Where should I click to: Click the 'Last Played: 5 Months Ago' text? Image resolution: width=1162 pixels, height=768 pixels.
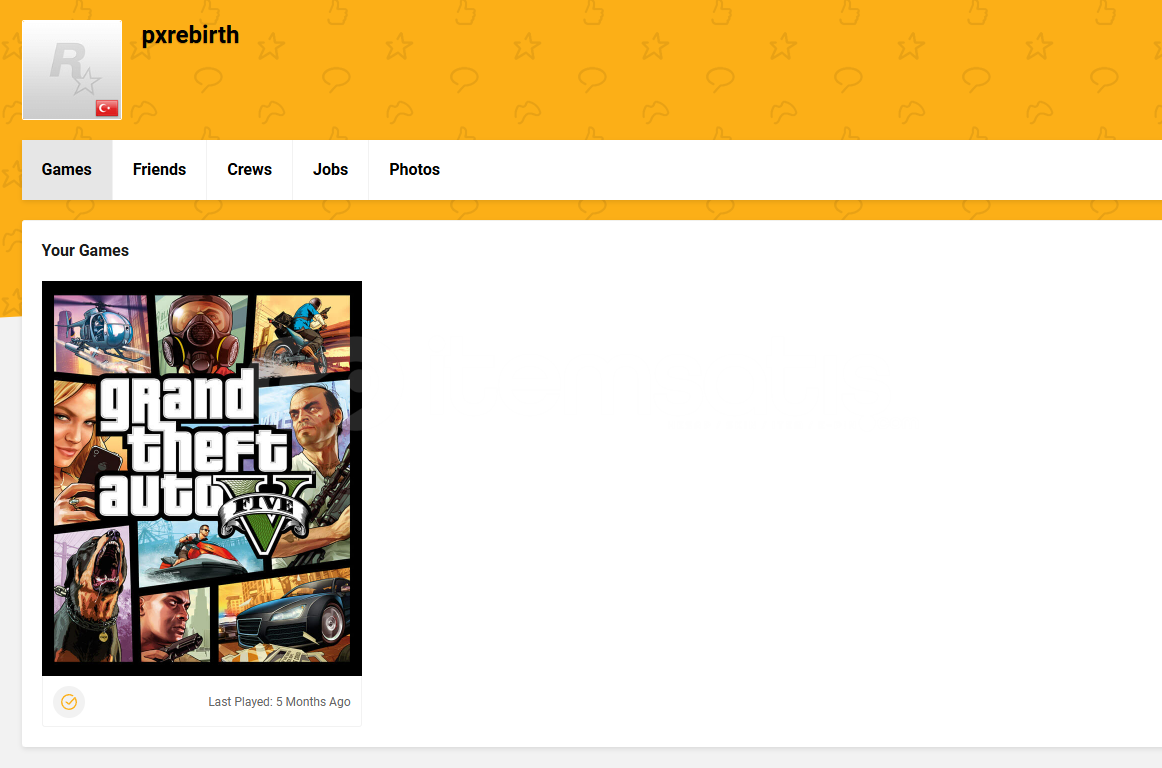[279, 702]
